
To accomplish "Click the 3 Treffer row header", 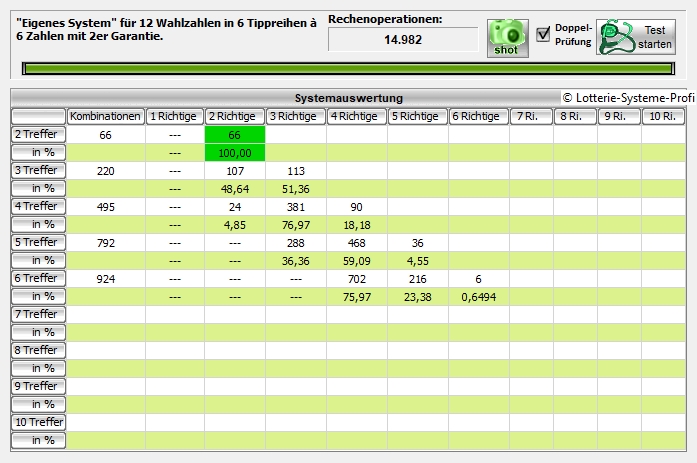I will pyautogui.click(x=39, y=170).
